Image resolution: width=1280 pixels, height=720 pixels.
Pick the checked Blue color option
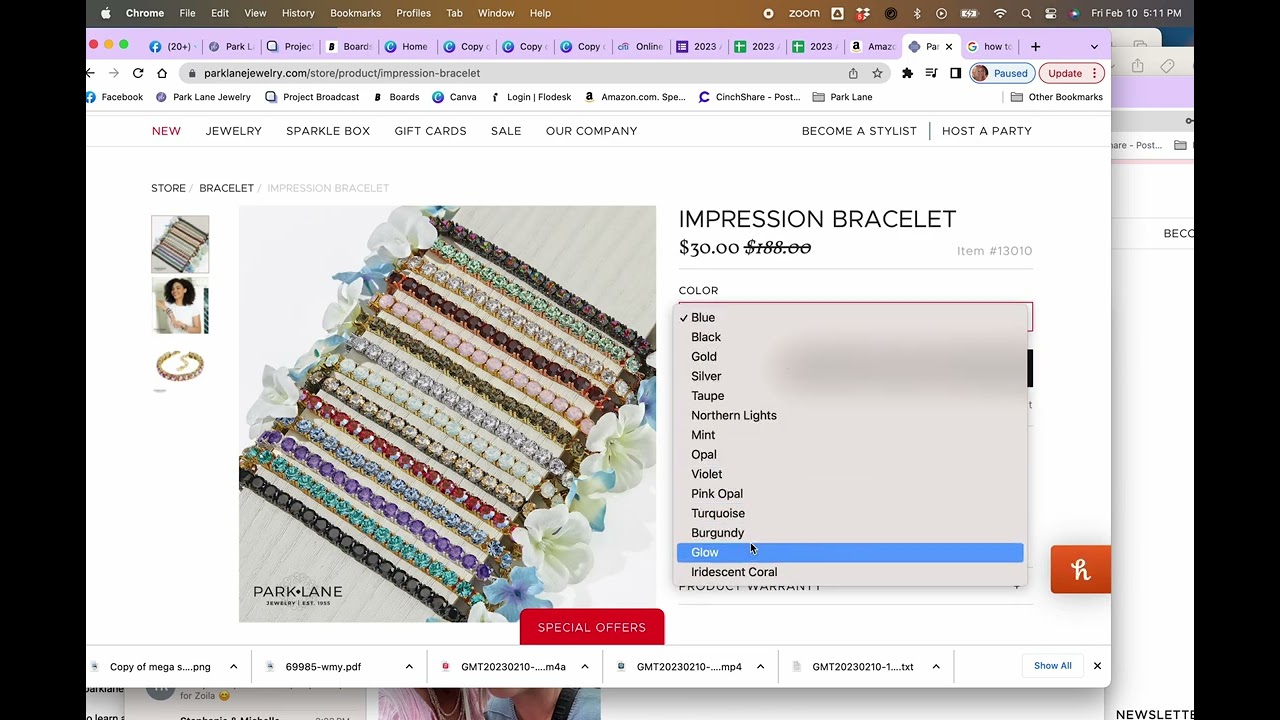click(850, 318)
